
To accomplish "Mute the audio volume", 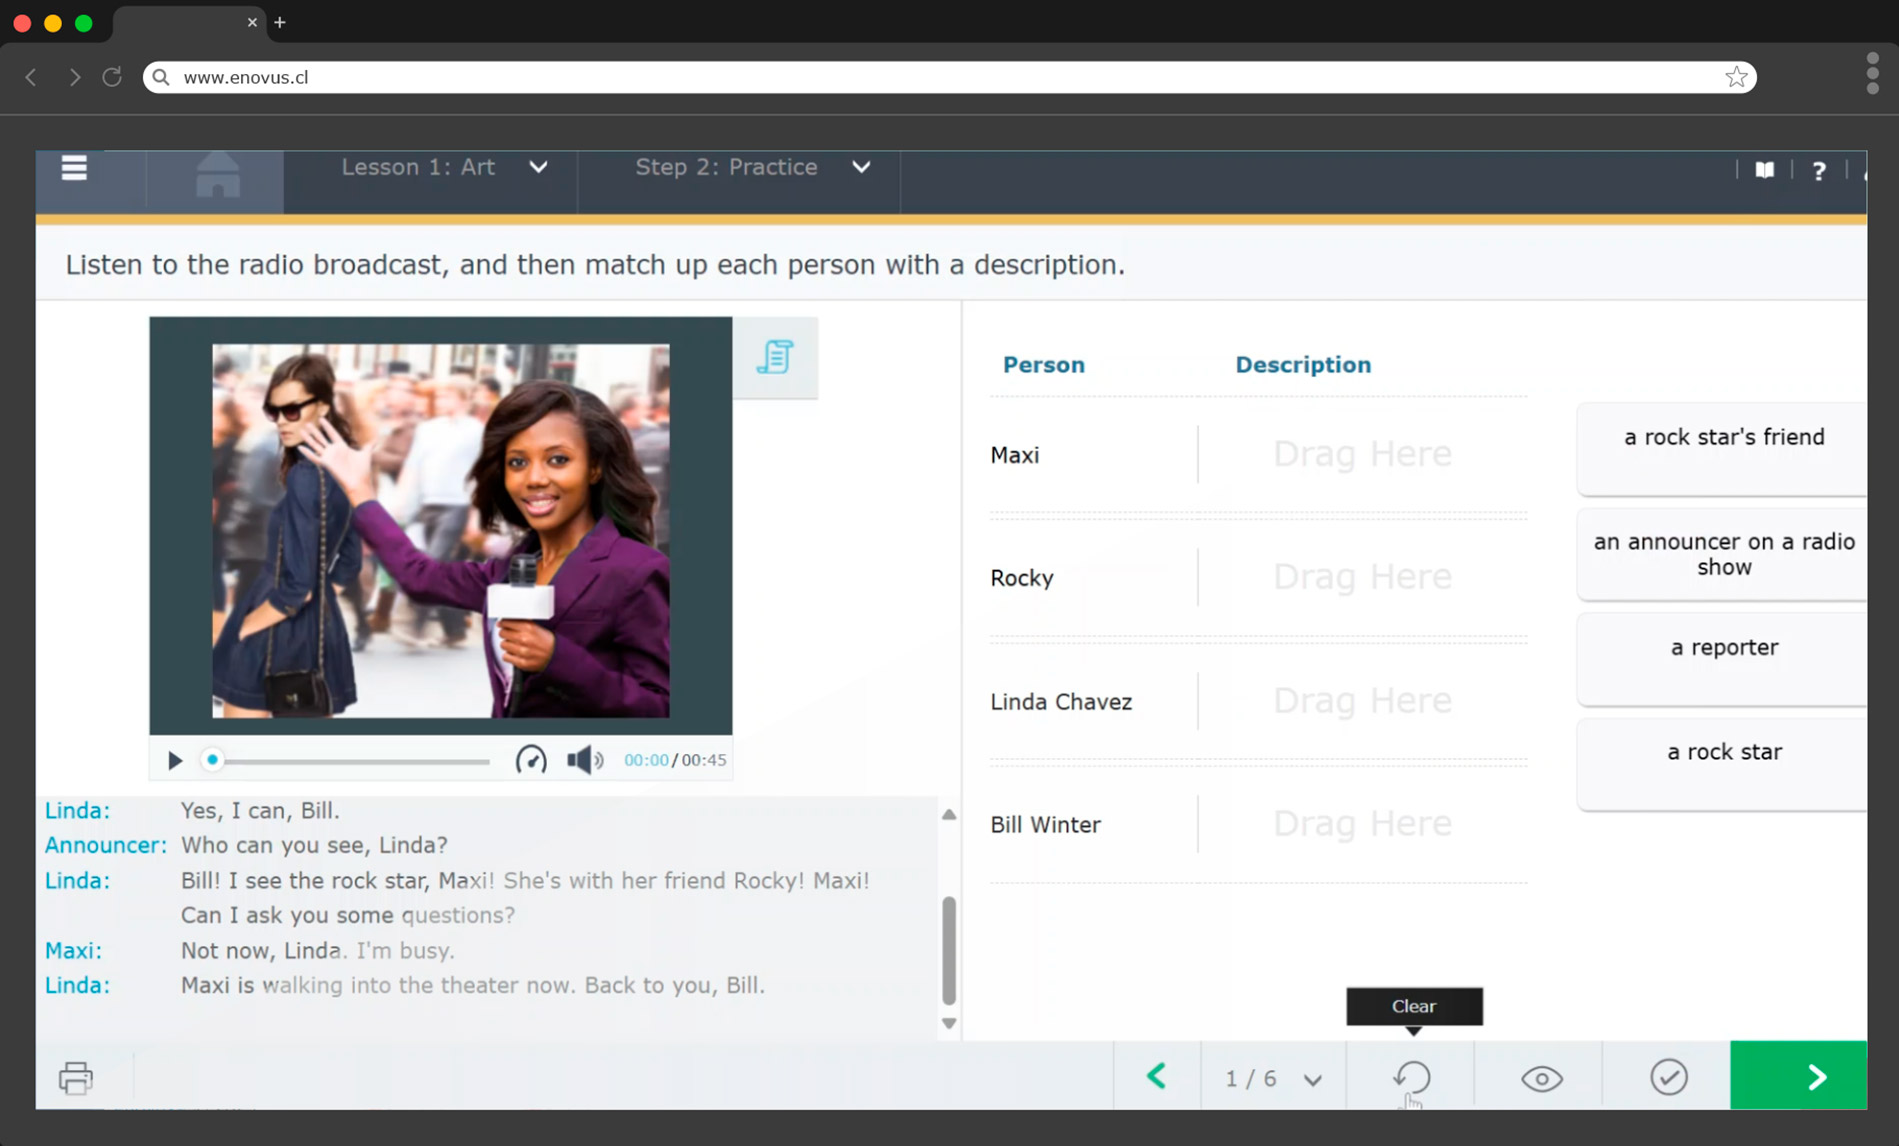I will (x=584, y=760).
